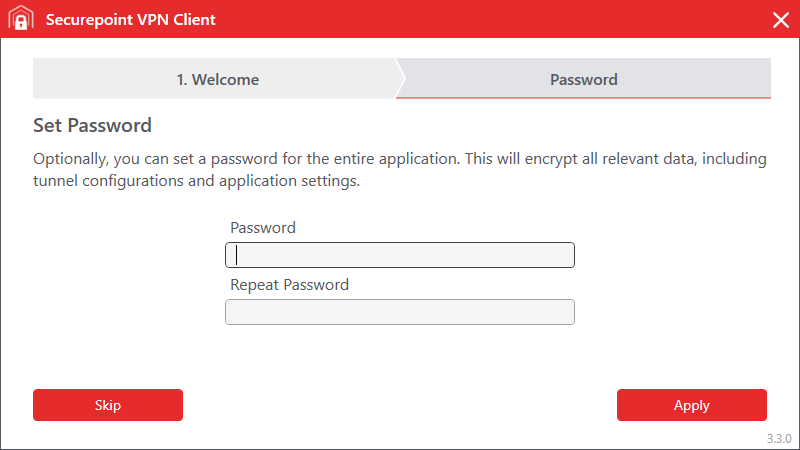Click the version number 3.3.0
The width and height of the screenshot is (800, 450).
(x=779, y=439)
